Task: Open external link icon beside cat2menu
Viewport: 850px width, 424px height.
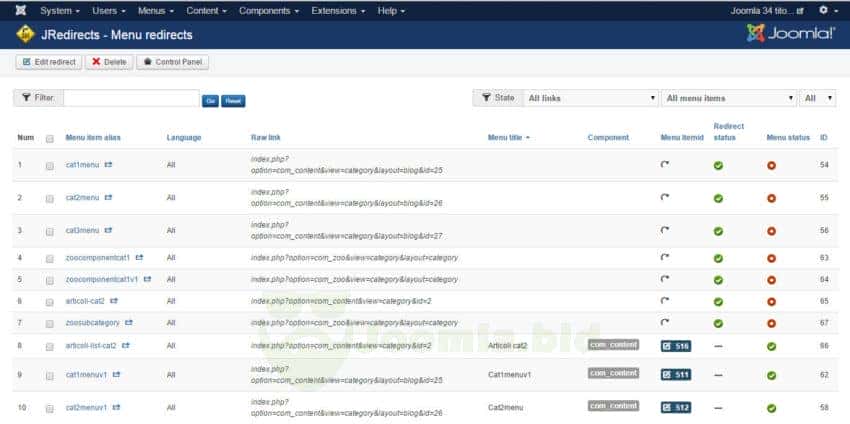Action: click(x=108, y=197)
